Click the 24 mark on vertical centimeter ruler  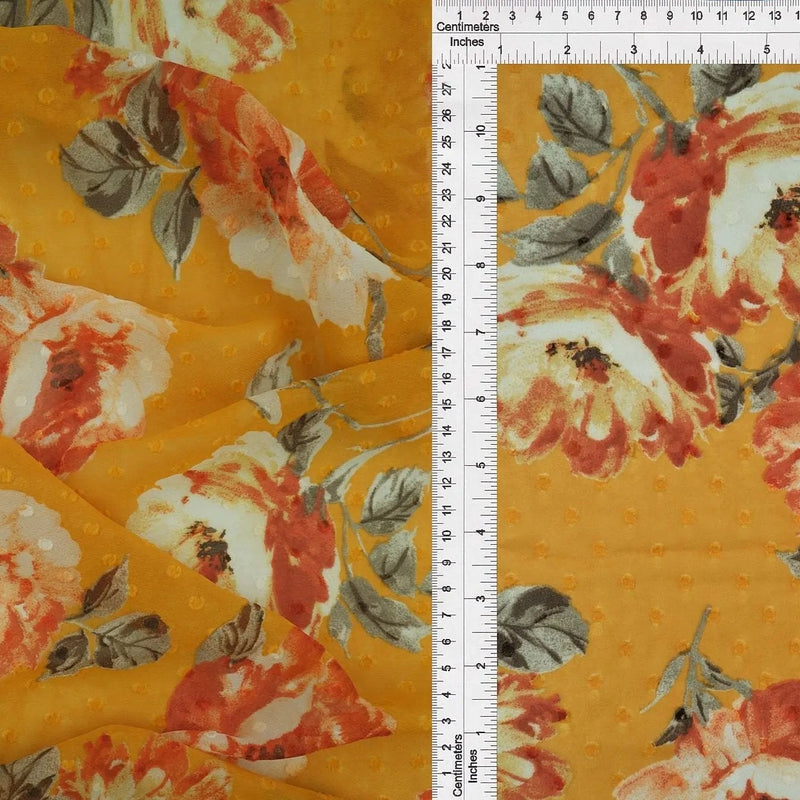click(x=447, y=168)
